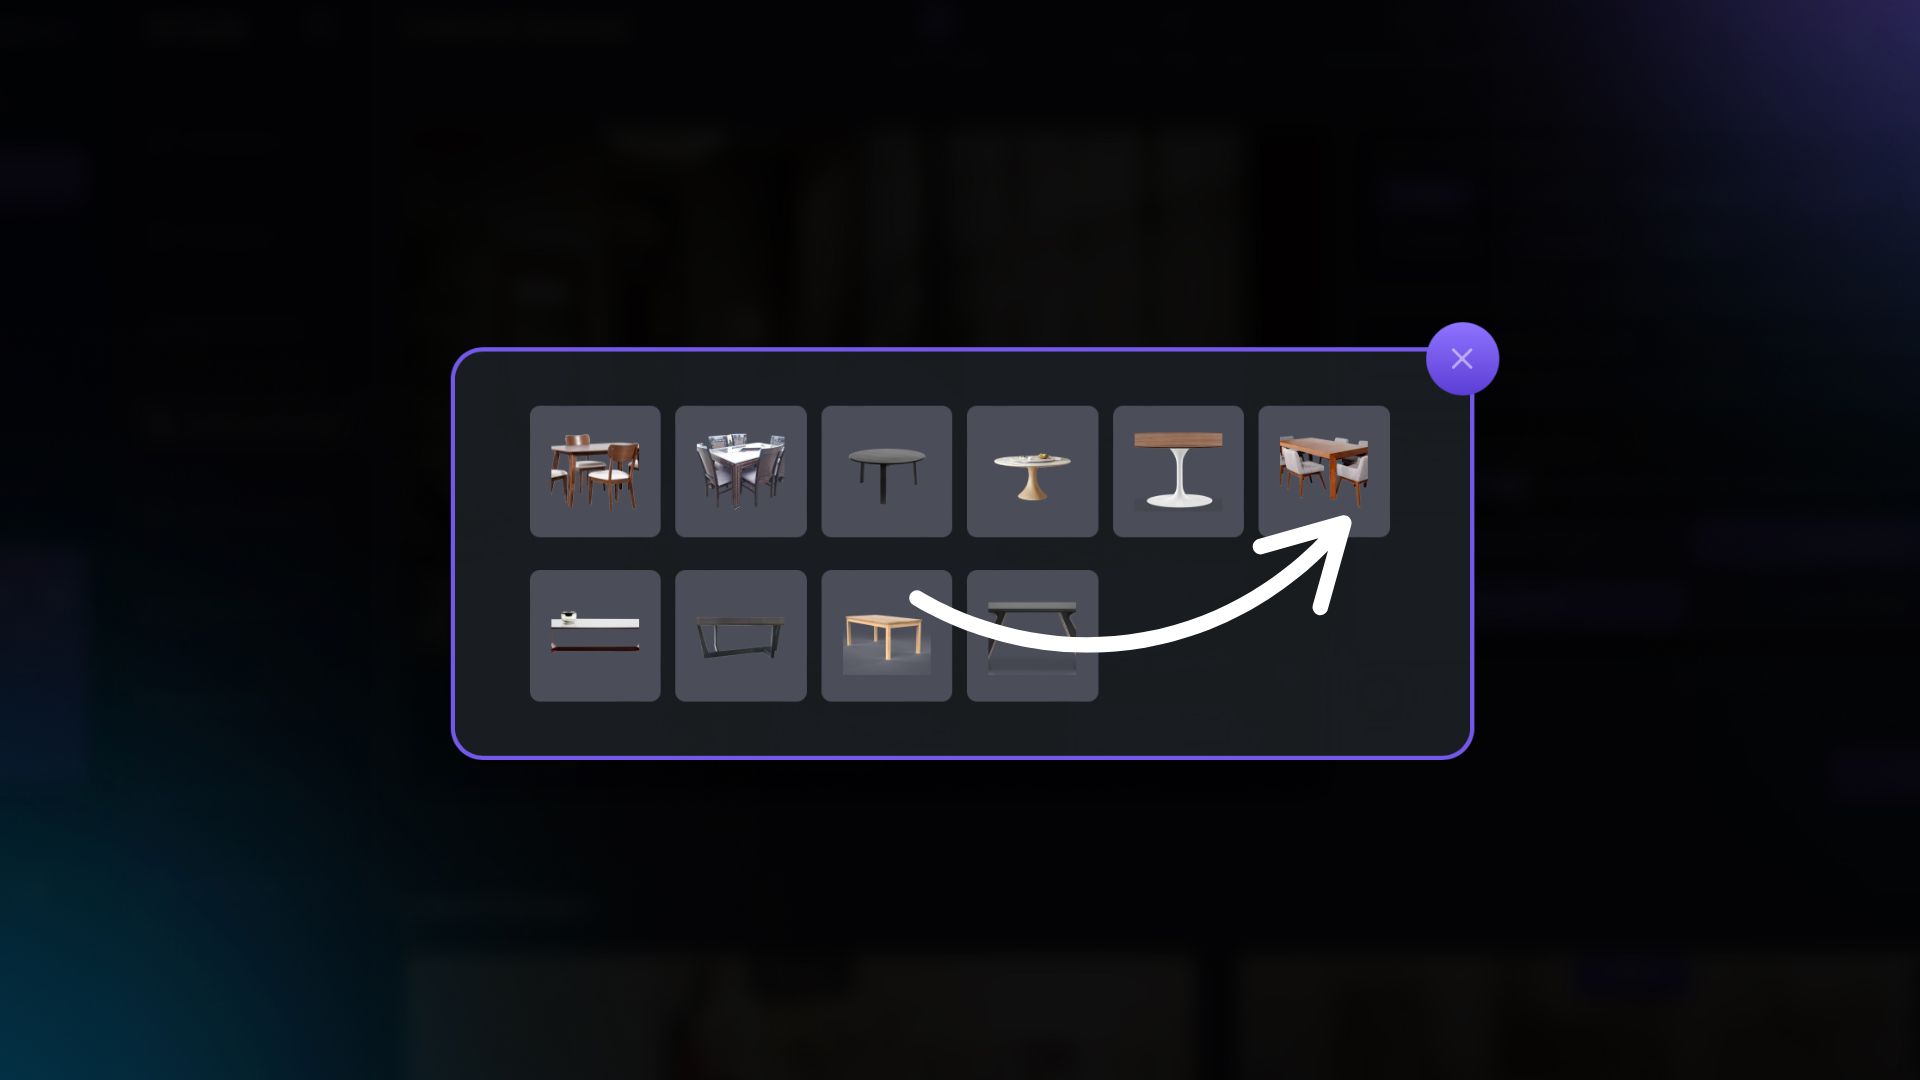Click the last thumbnail in bottom row
This screenshot has height=1080, width=1920.
tap(1032, 636)
